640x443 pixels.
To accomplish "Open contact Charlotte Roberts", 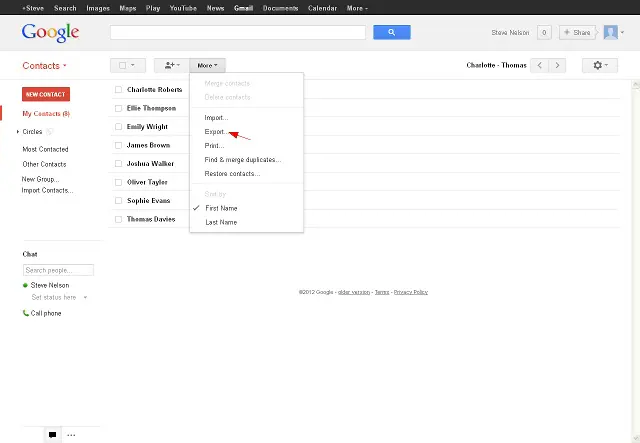I will [155, 89].
